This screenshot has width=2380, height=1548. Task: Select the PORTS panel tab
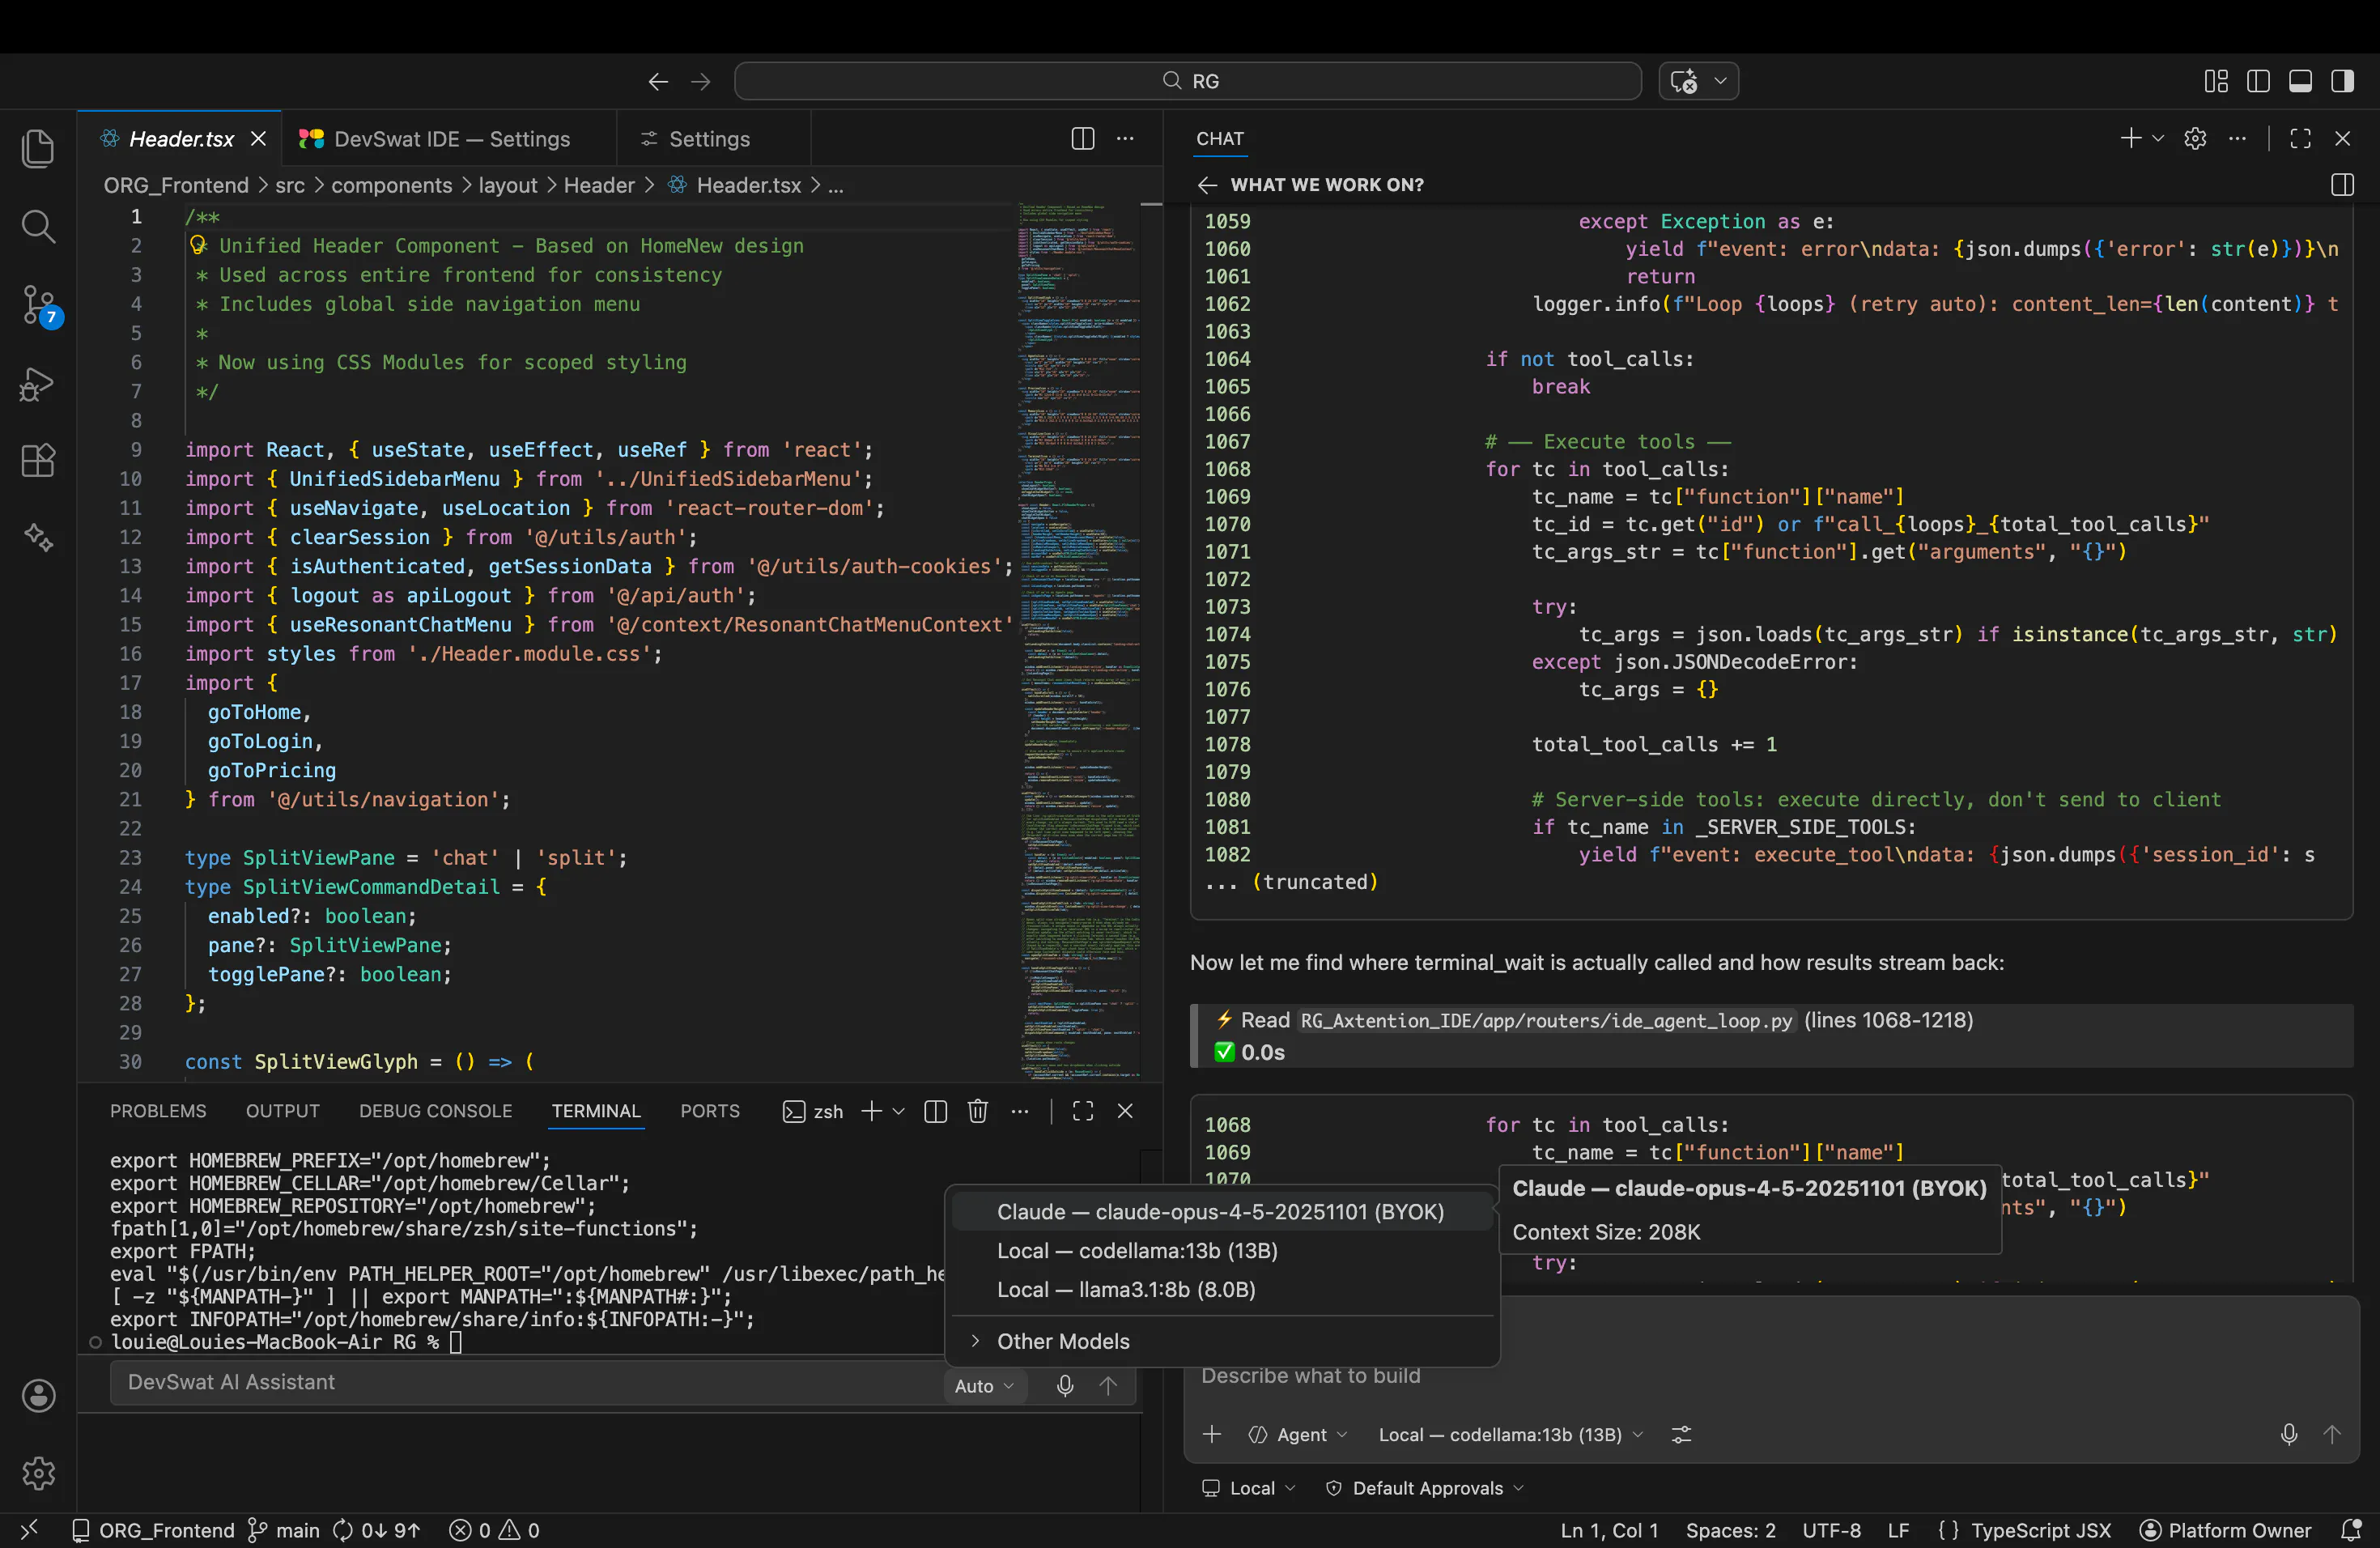710,1111
